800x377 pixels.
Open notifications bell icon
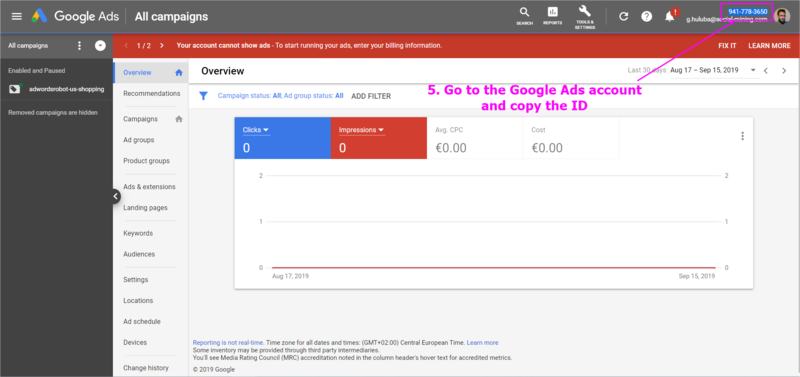pos(670,16)
